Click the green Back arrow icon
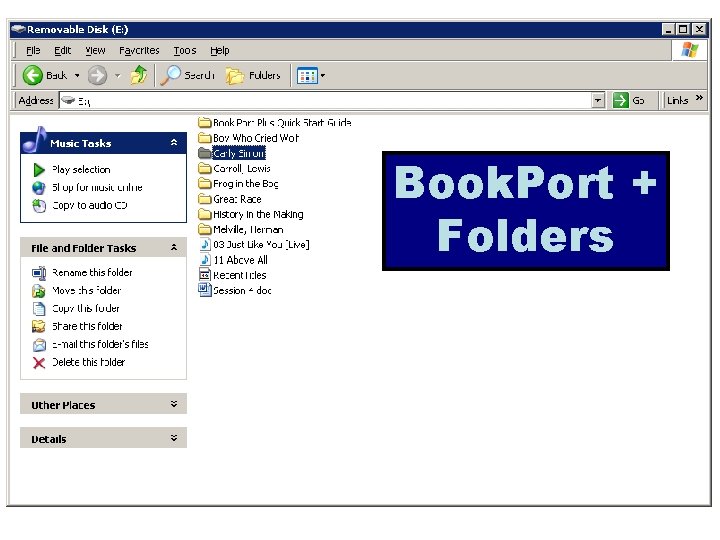The image size is (720, 540). click(x=33, y=75)
